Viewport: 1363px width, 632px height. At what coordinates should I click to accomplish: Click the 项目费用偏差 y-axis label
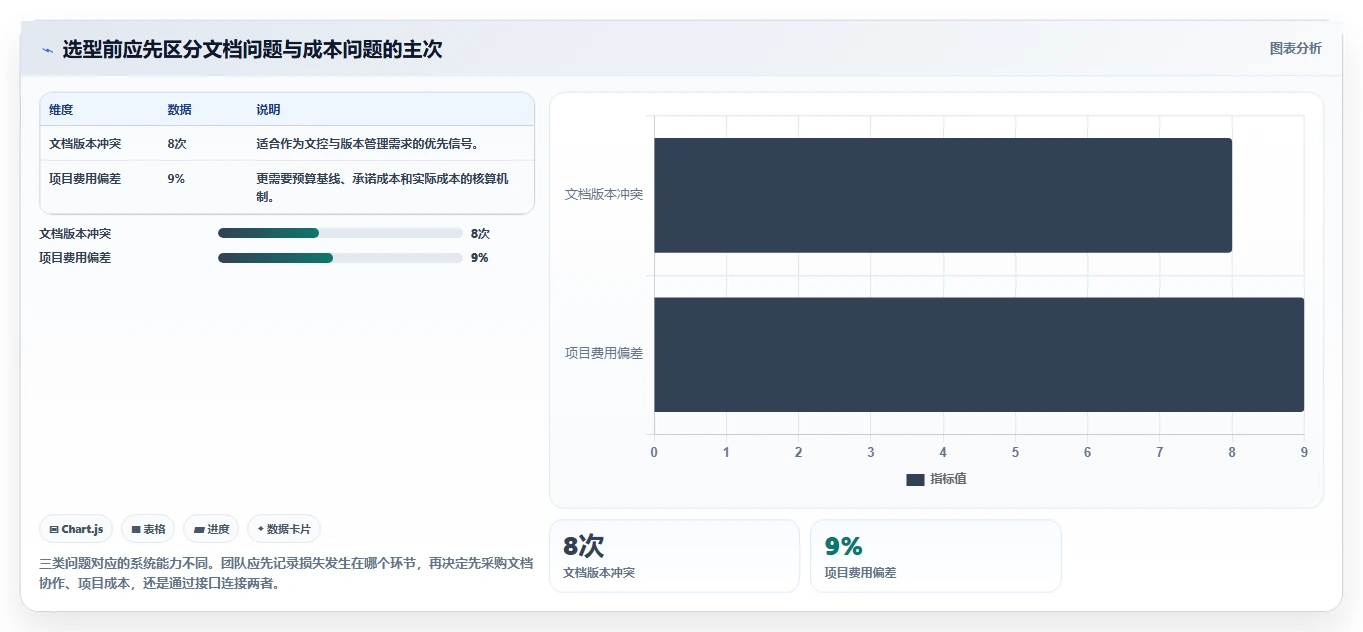click(x=604, y=353)
